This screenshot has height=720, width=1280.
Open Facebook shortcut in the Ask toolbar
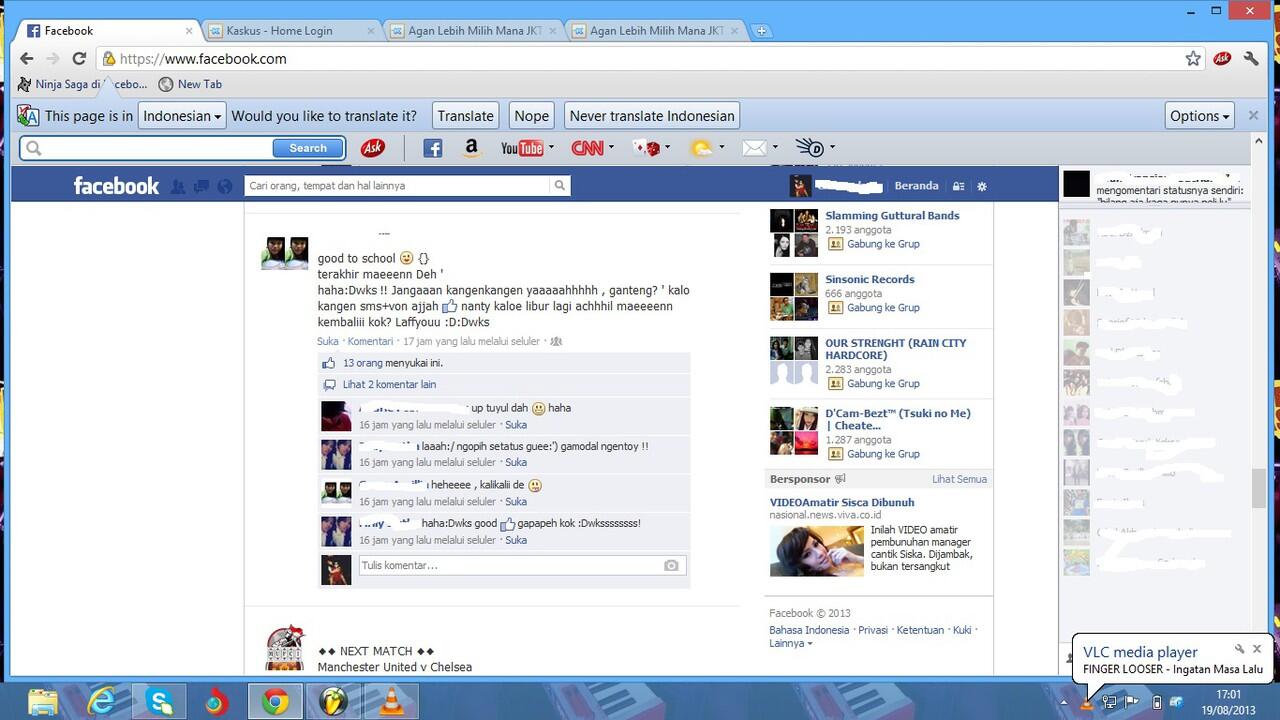pos(433,148)
